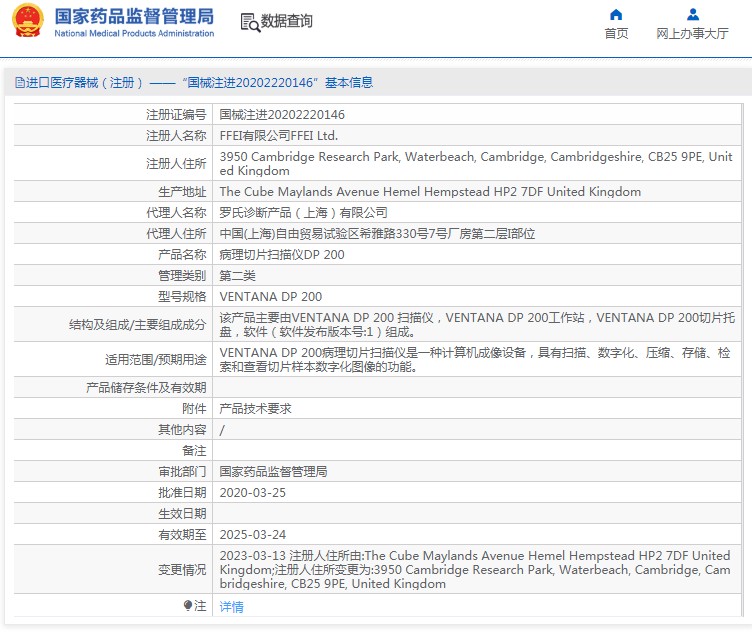Click the 附件 row label
This screenshot has width=752, height=633.
click(x=194, y=409)
